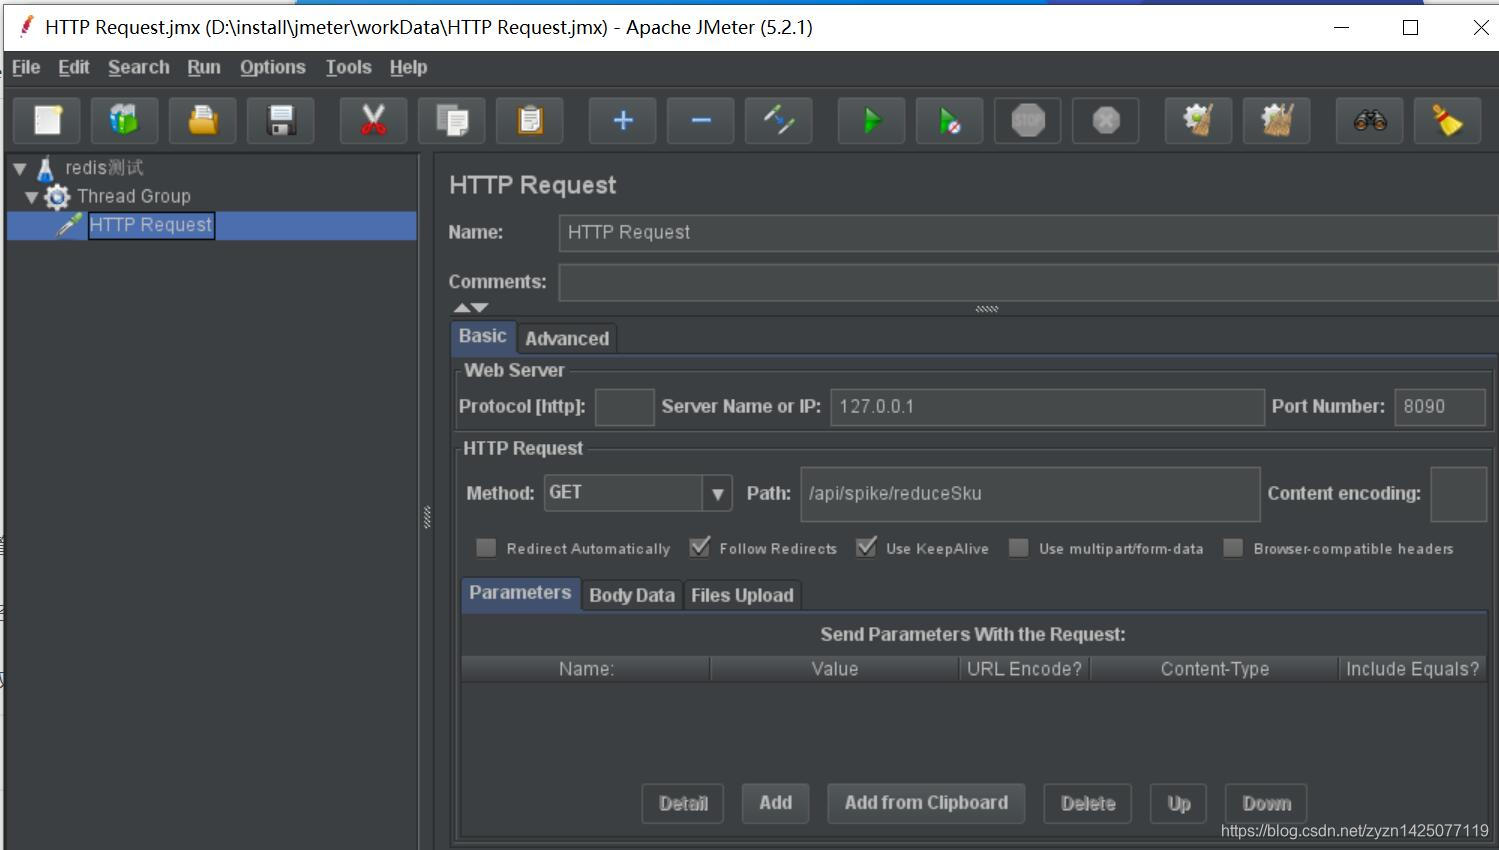
Task: Switch to the Basic tab
Action: click(483, 337)
